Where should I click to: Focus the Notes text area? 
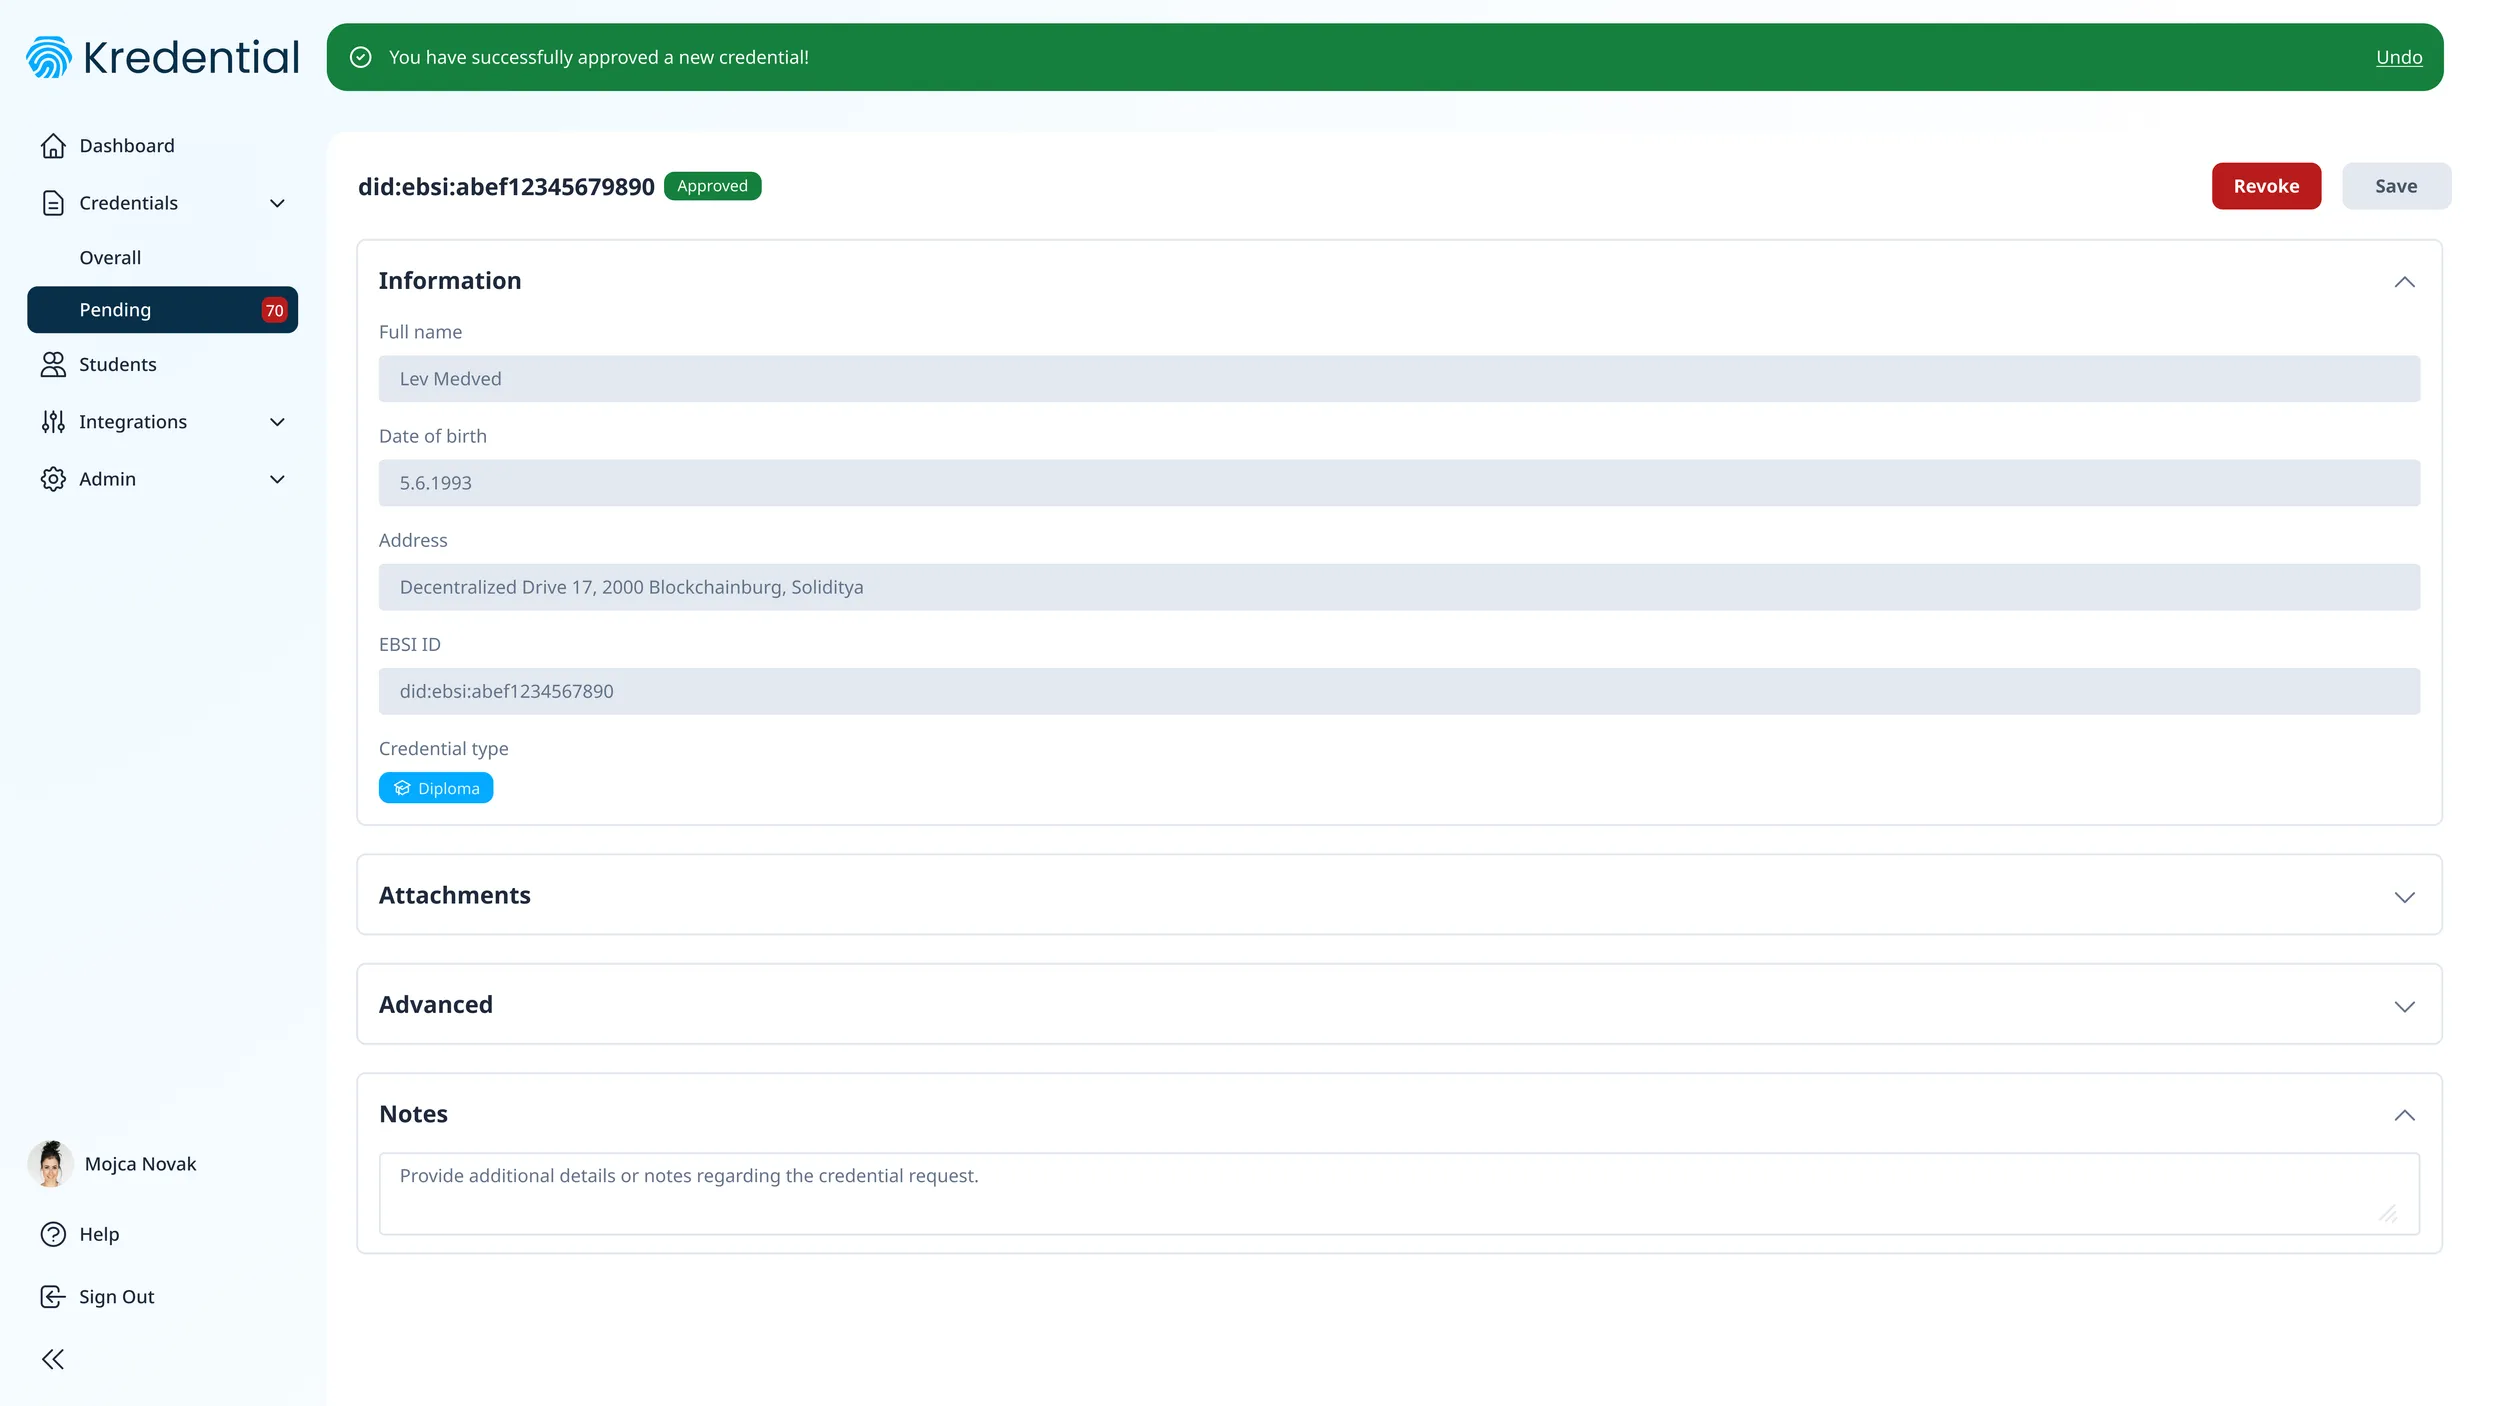(1399, 1194)
